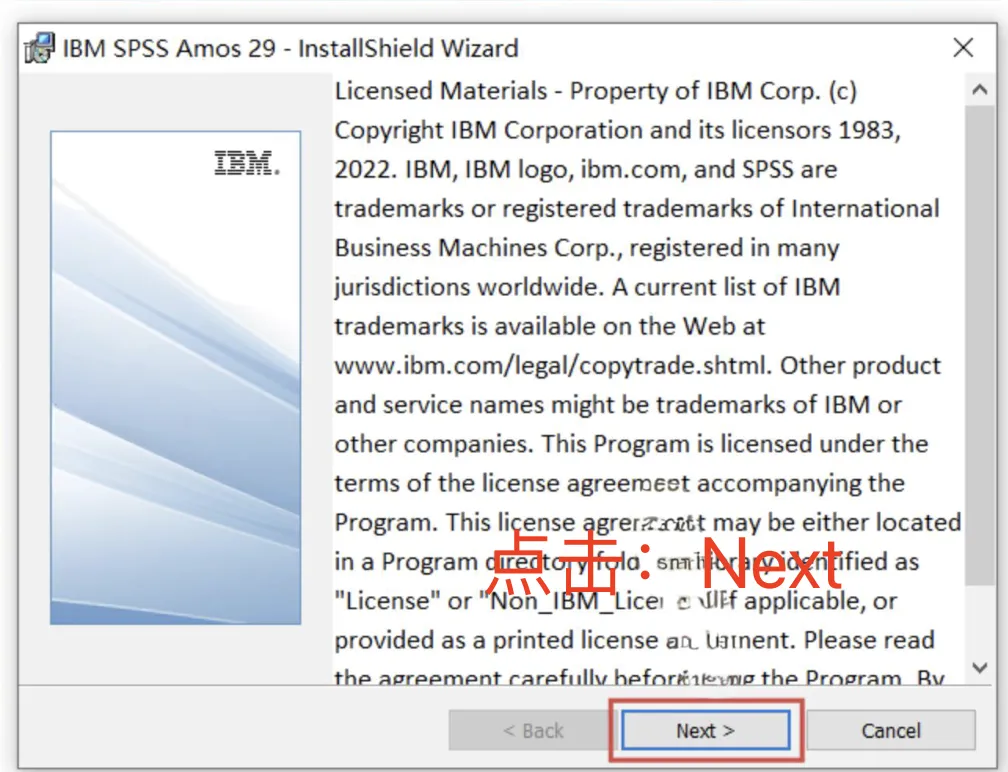This screenshot has width=1008, height=772.
Task: Click 'IBM SPSS Amos 29 - InstallShield Wizard' title
Action: pos(291,48)
